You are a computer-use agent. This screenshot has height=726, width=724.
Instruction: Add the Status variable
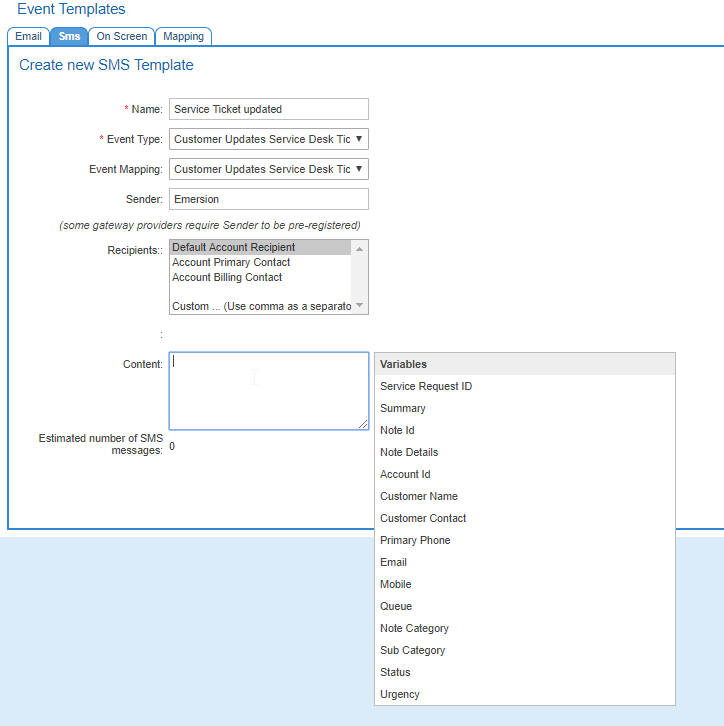395,672
